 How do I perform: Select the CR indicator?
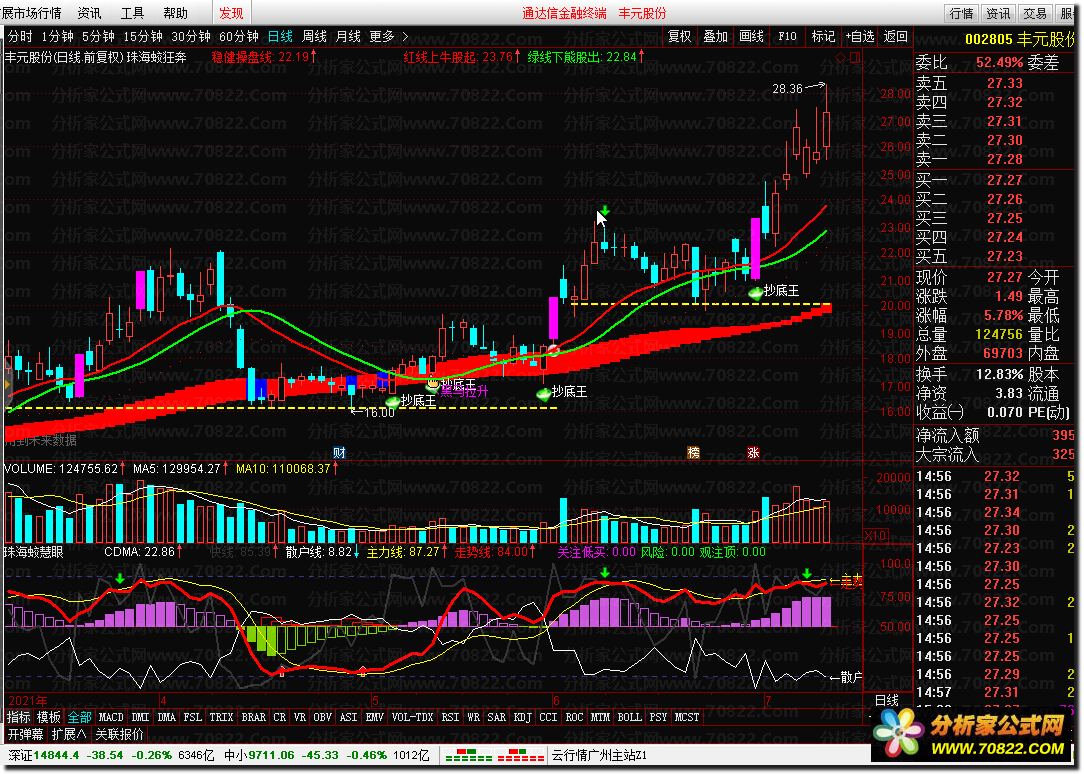pyautogui.click(x=279, y=717)
